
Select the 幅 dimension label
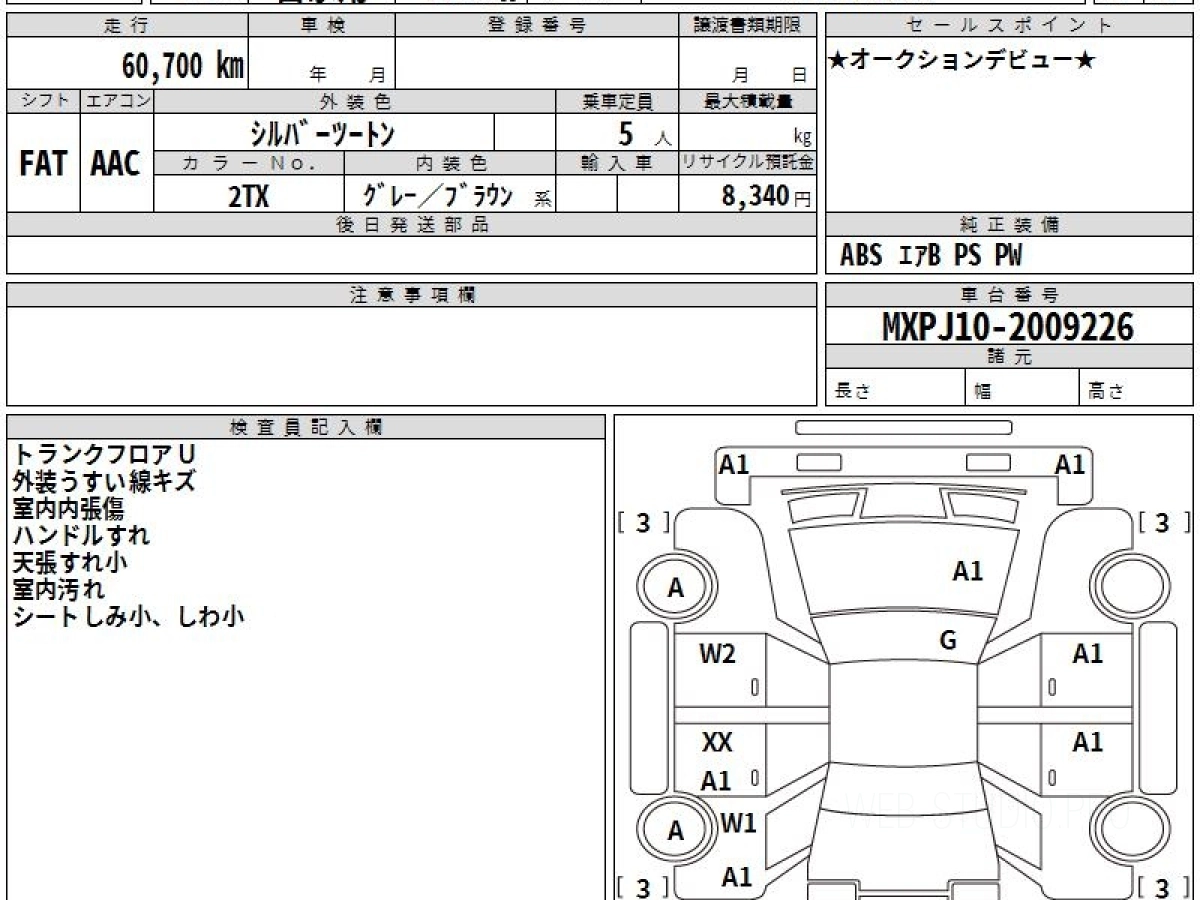pos(983,392)
